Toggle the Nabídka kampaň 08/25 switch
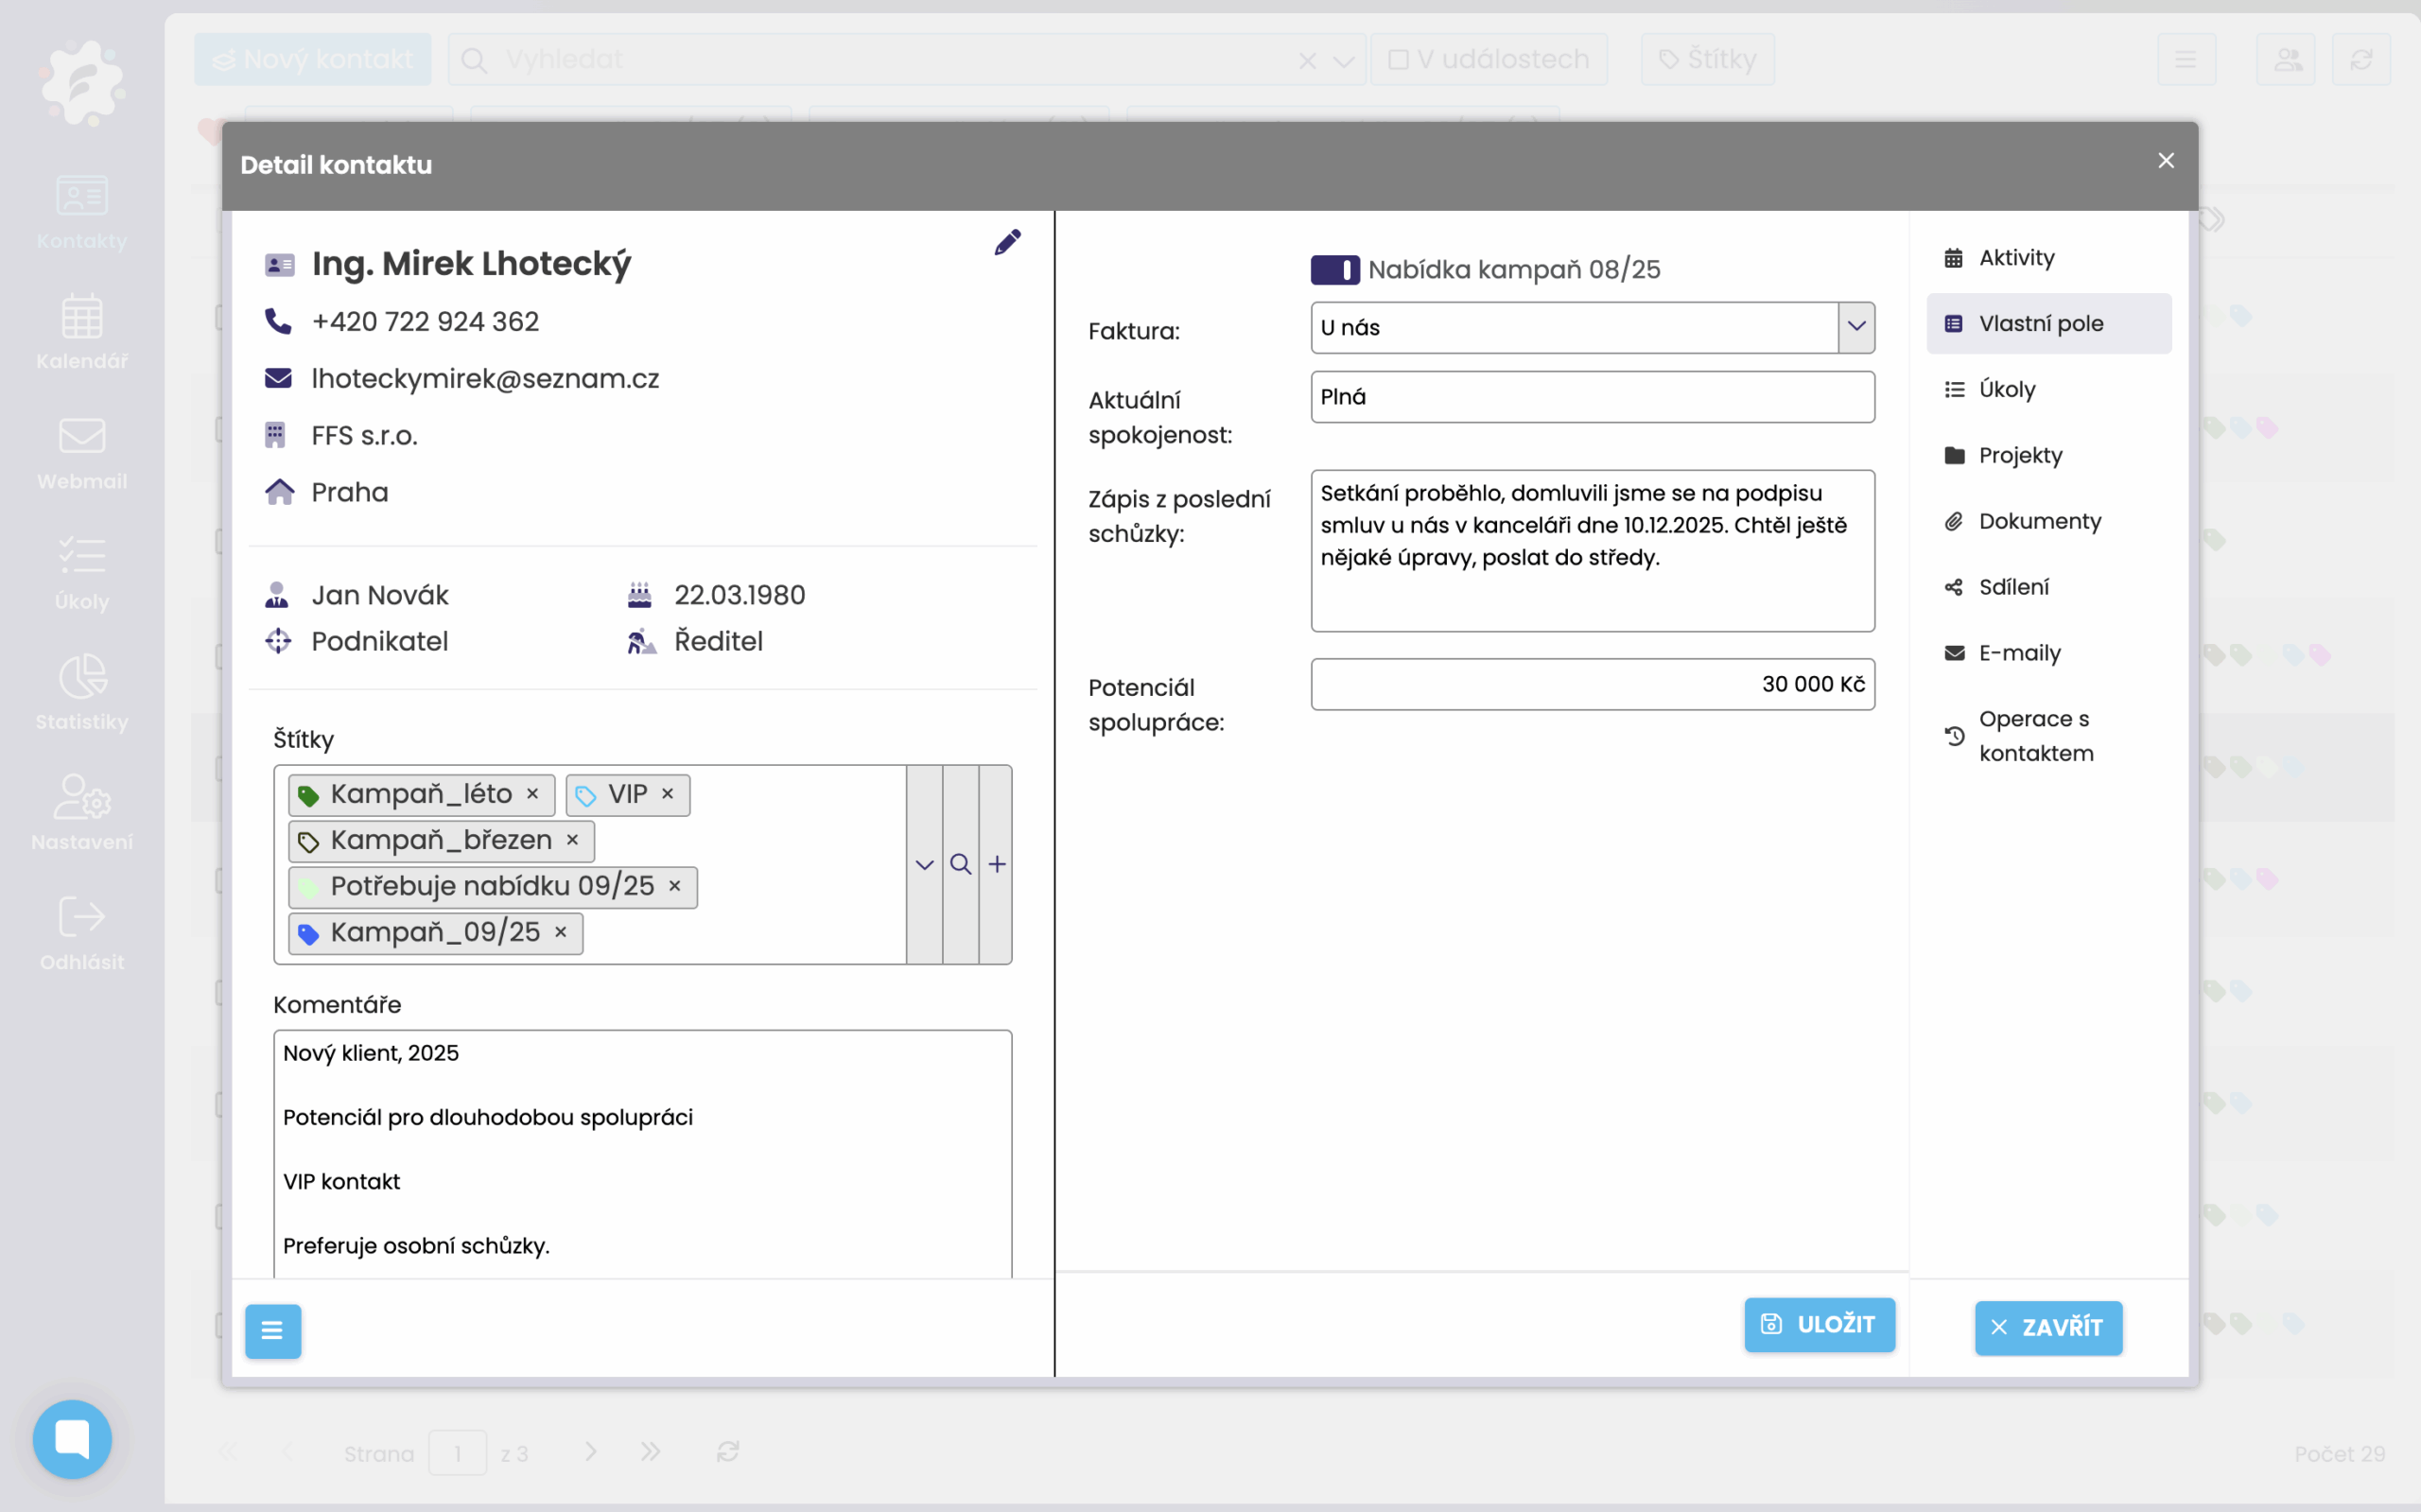This screenshot has width=2421, height=1512. (1334, 270)
